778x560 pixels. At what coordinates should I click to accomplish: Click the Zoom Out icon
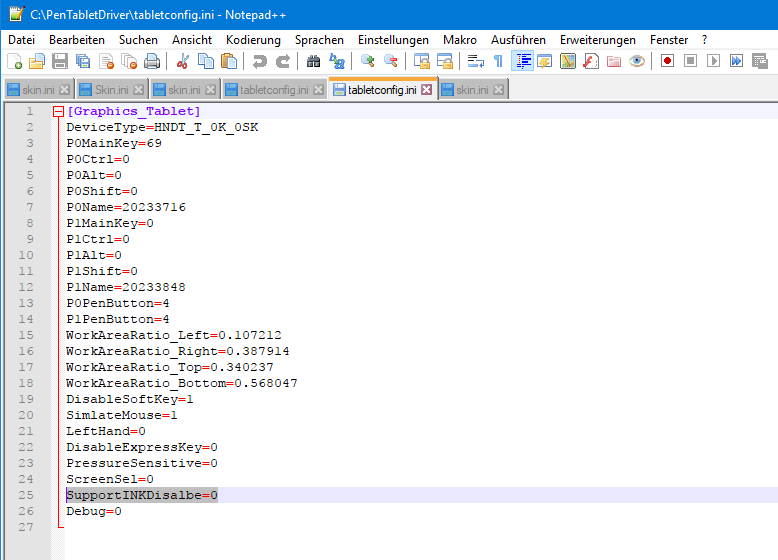[390, 62]
